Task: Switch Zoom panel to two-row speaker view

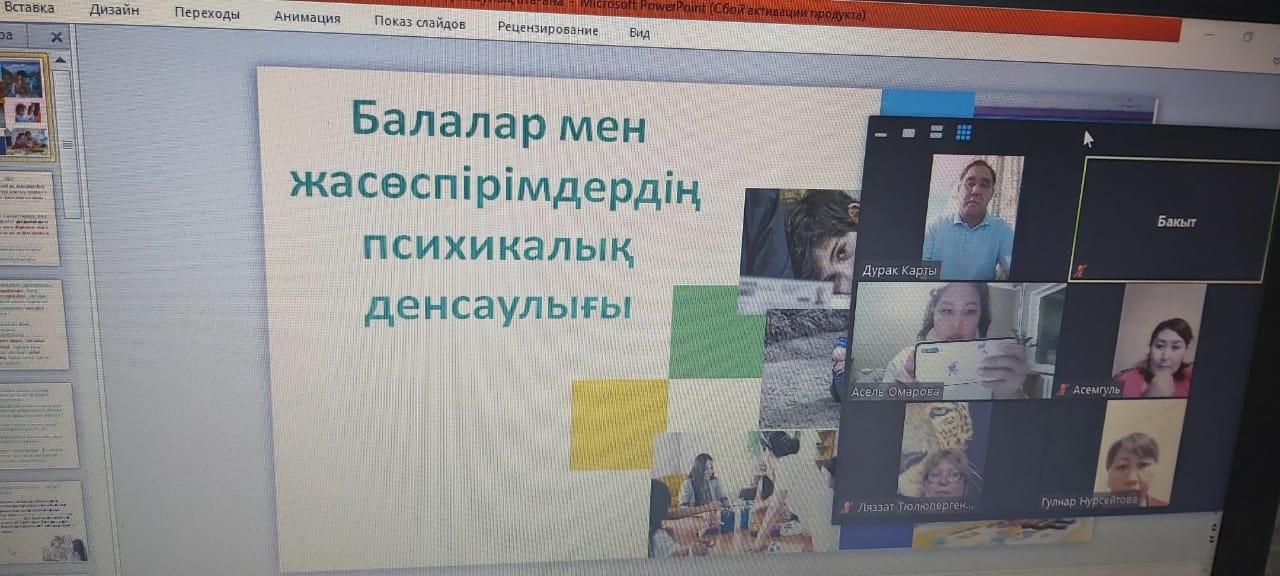Action: 936,132
